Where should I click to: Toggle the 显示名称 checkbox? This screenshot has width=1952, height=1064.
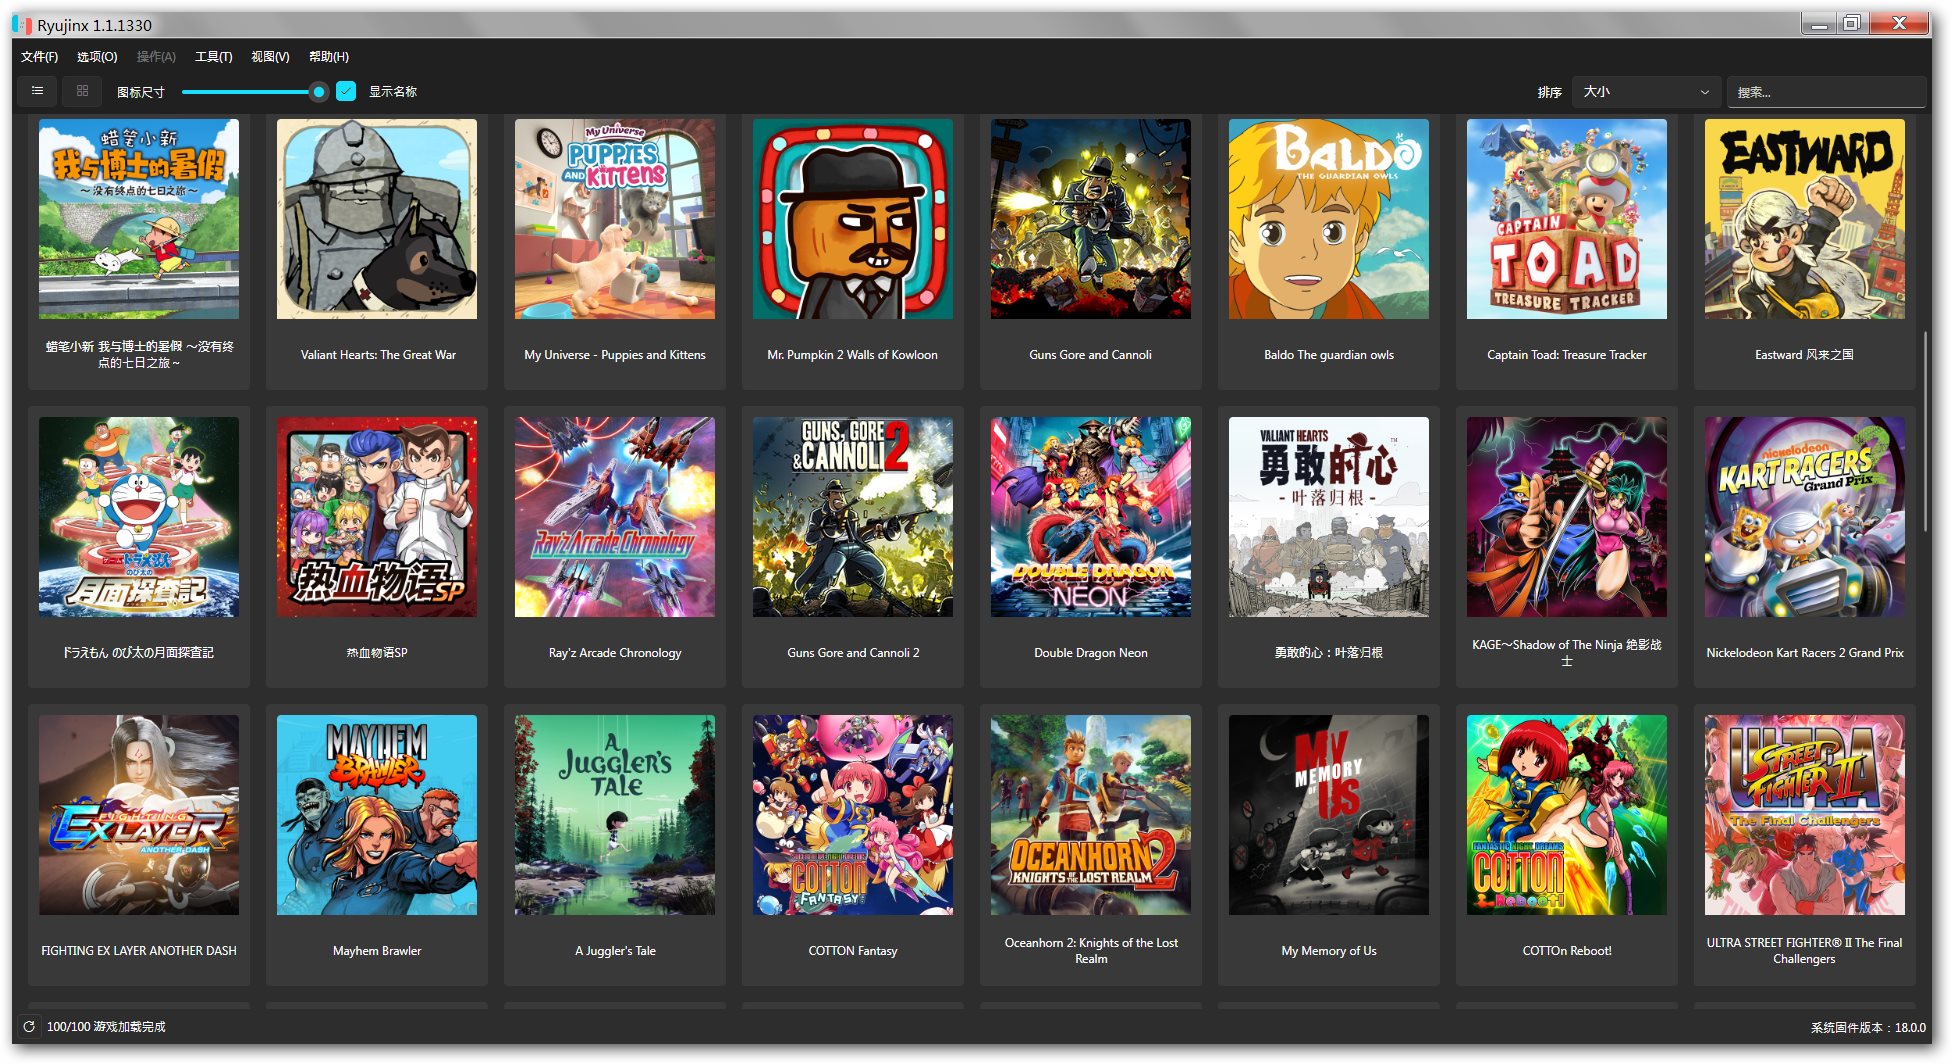pyautogui.click(x=346, y=91)
